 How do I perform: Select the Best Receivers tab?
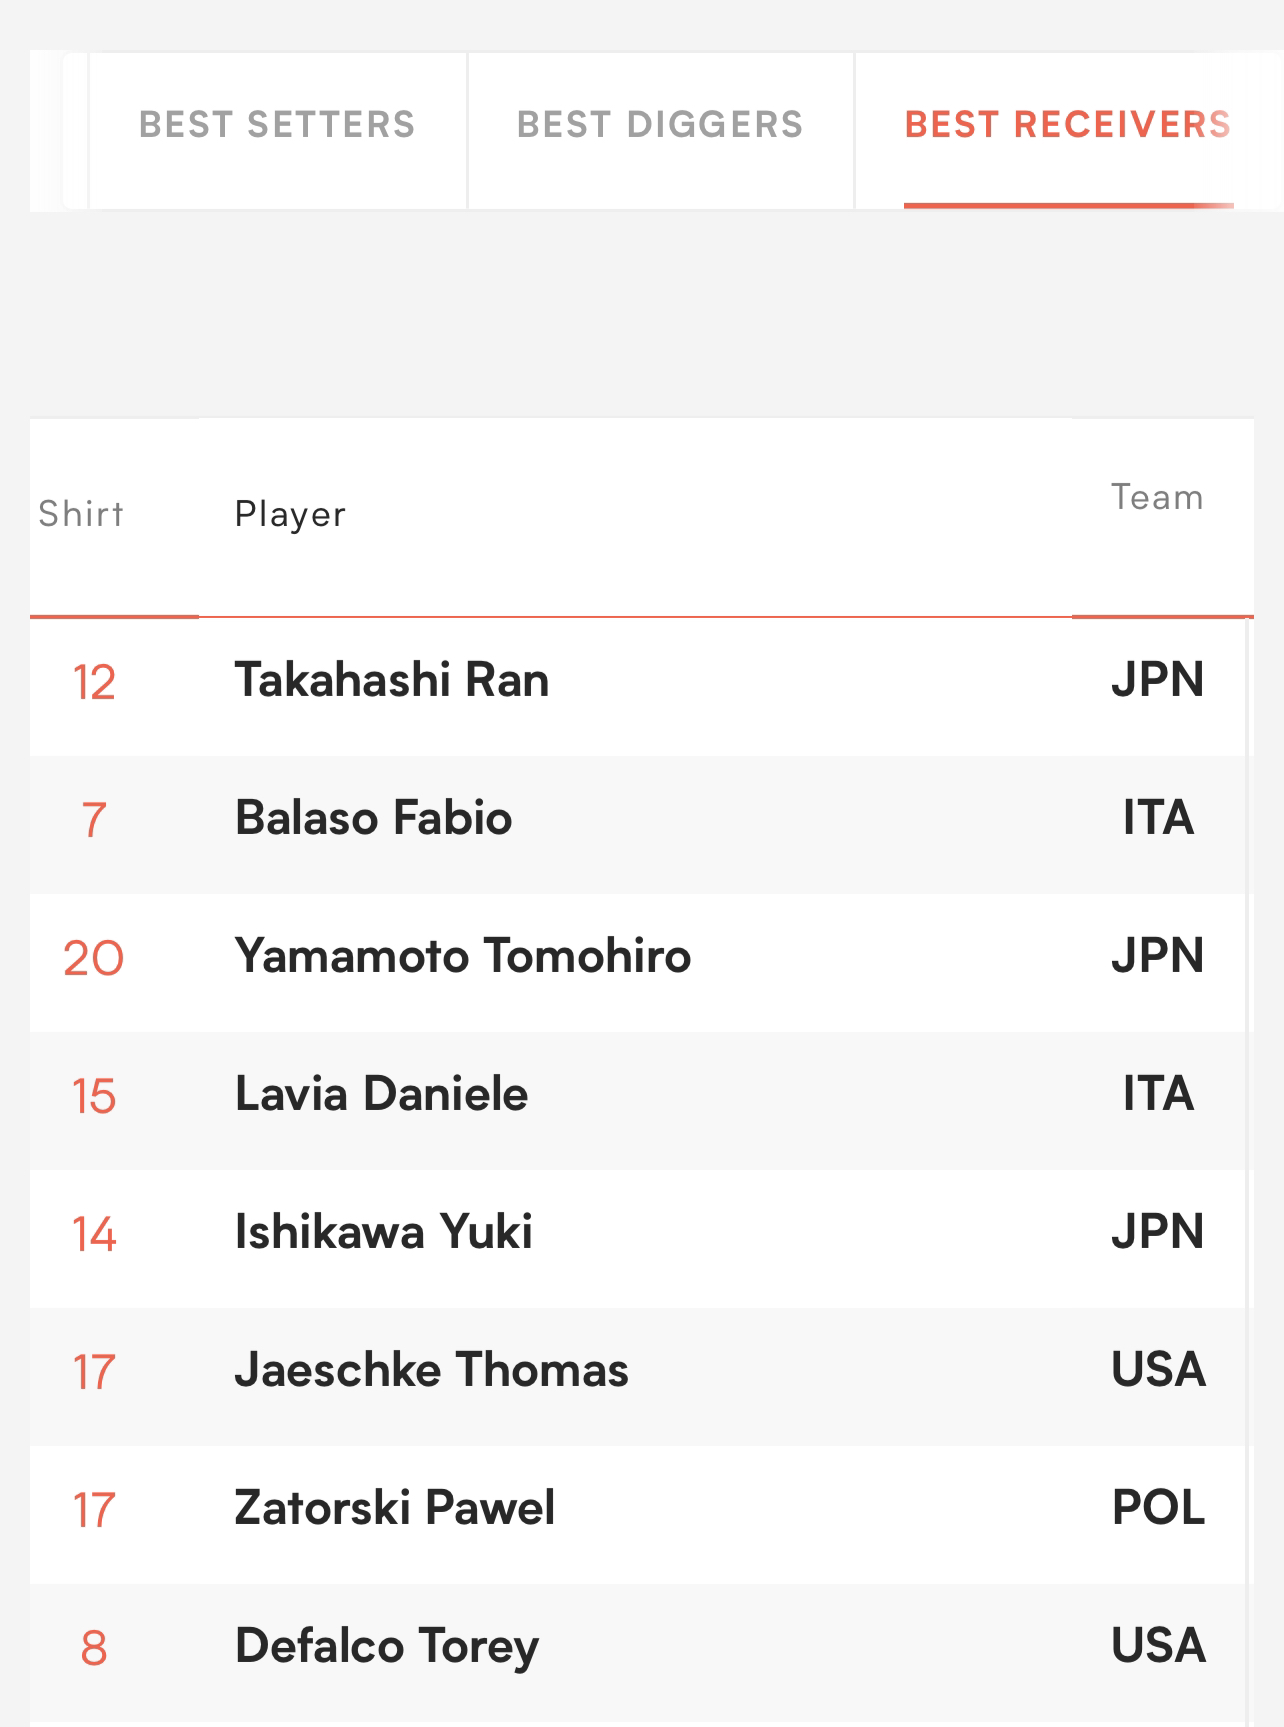[x=1067, y=125]
